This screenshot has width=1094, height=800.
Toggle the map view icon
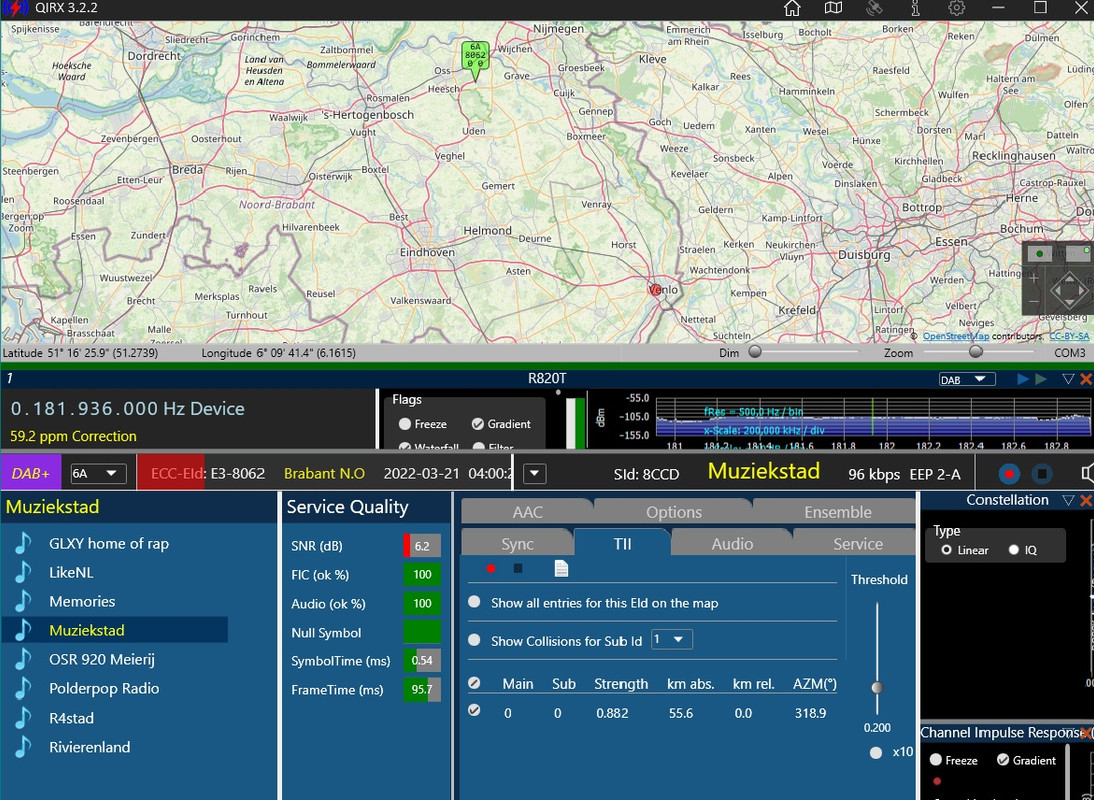pos(833,8)
